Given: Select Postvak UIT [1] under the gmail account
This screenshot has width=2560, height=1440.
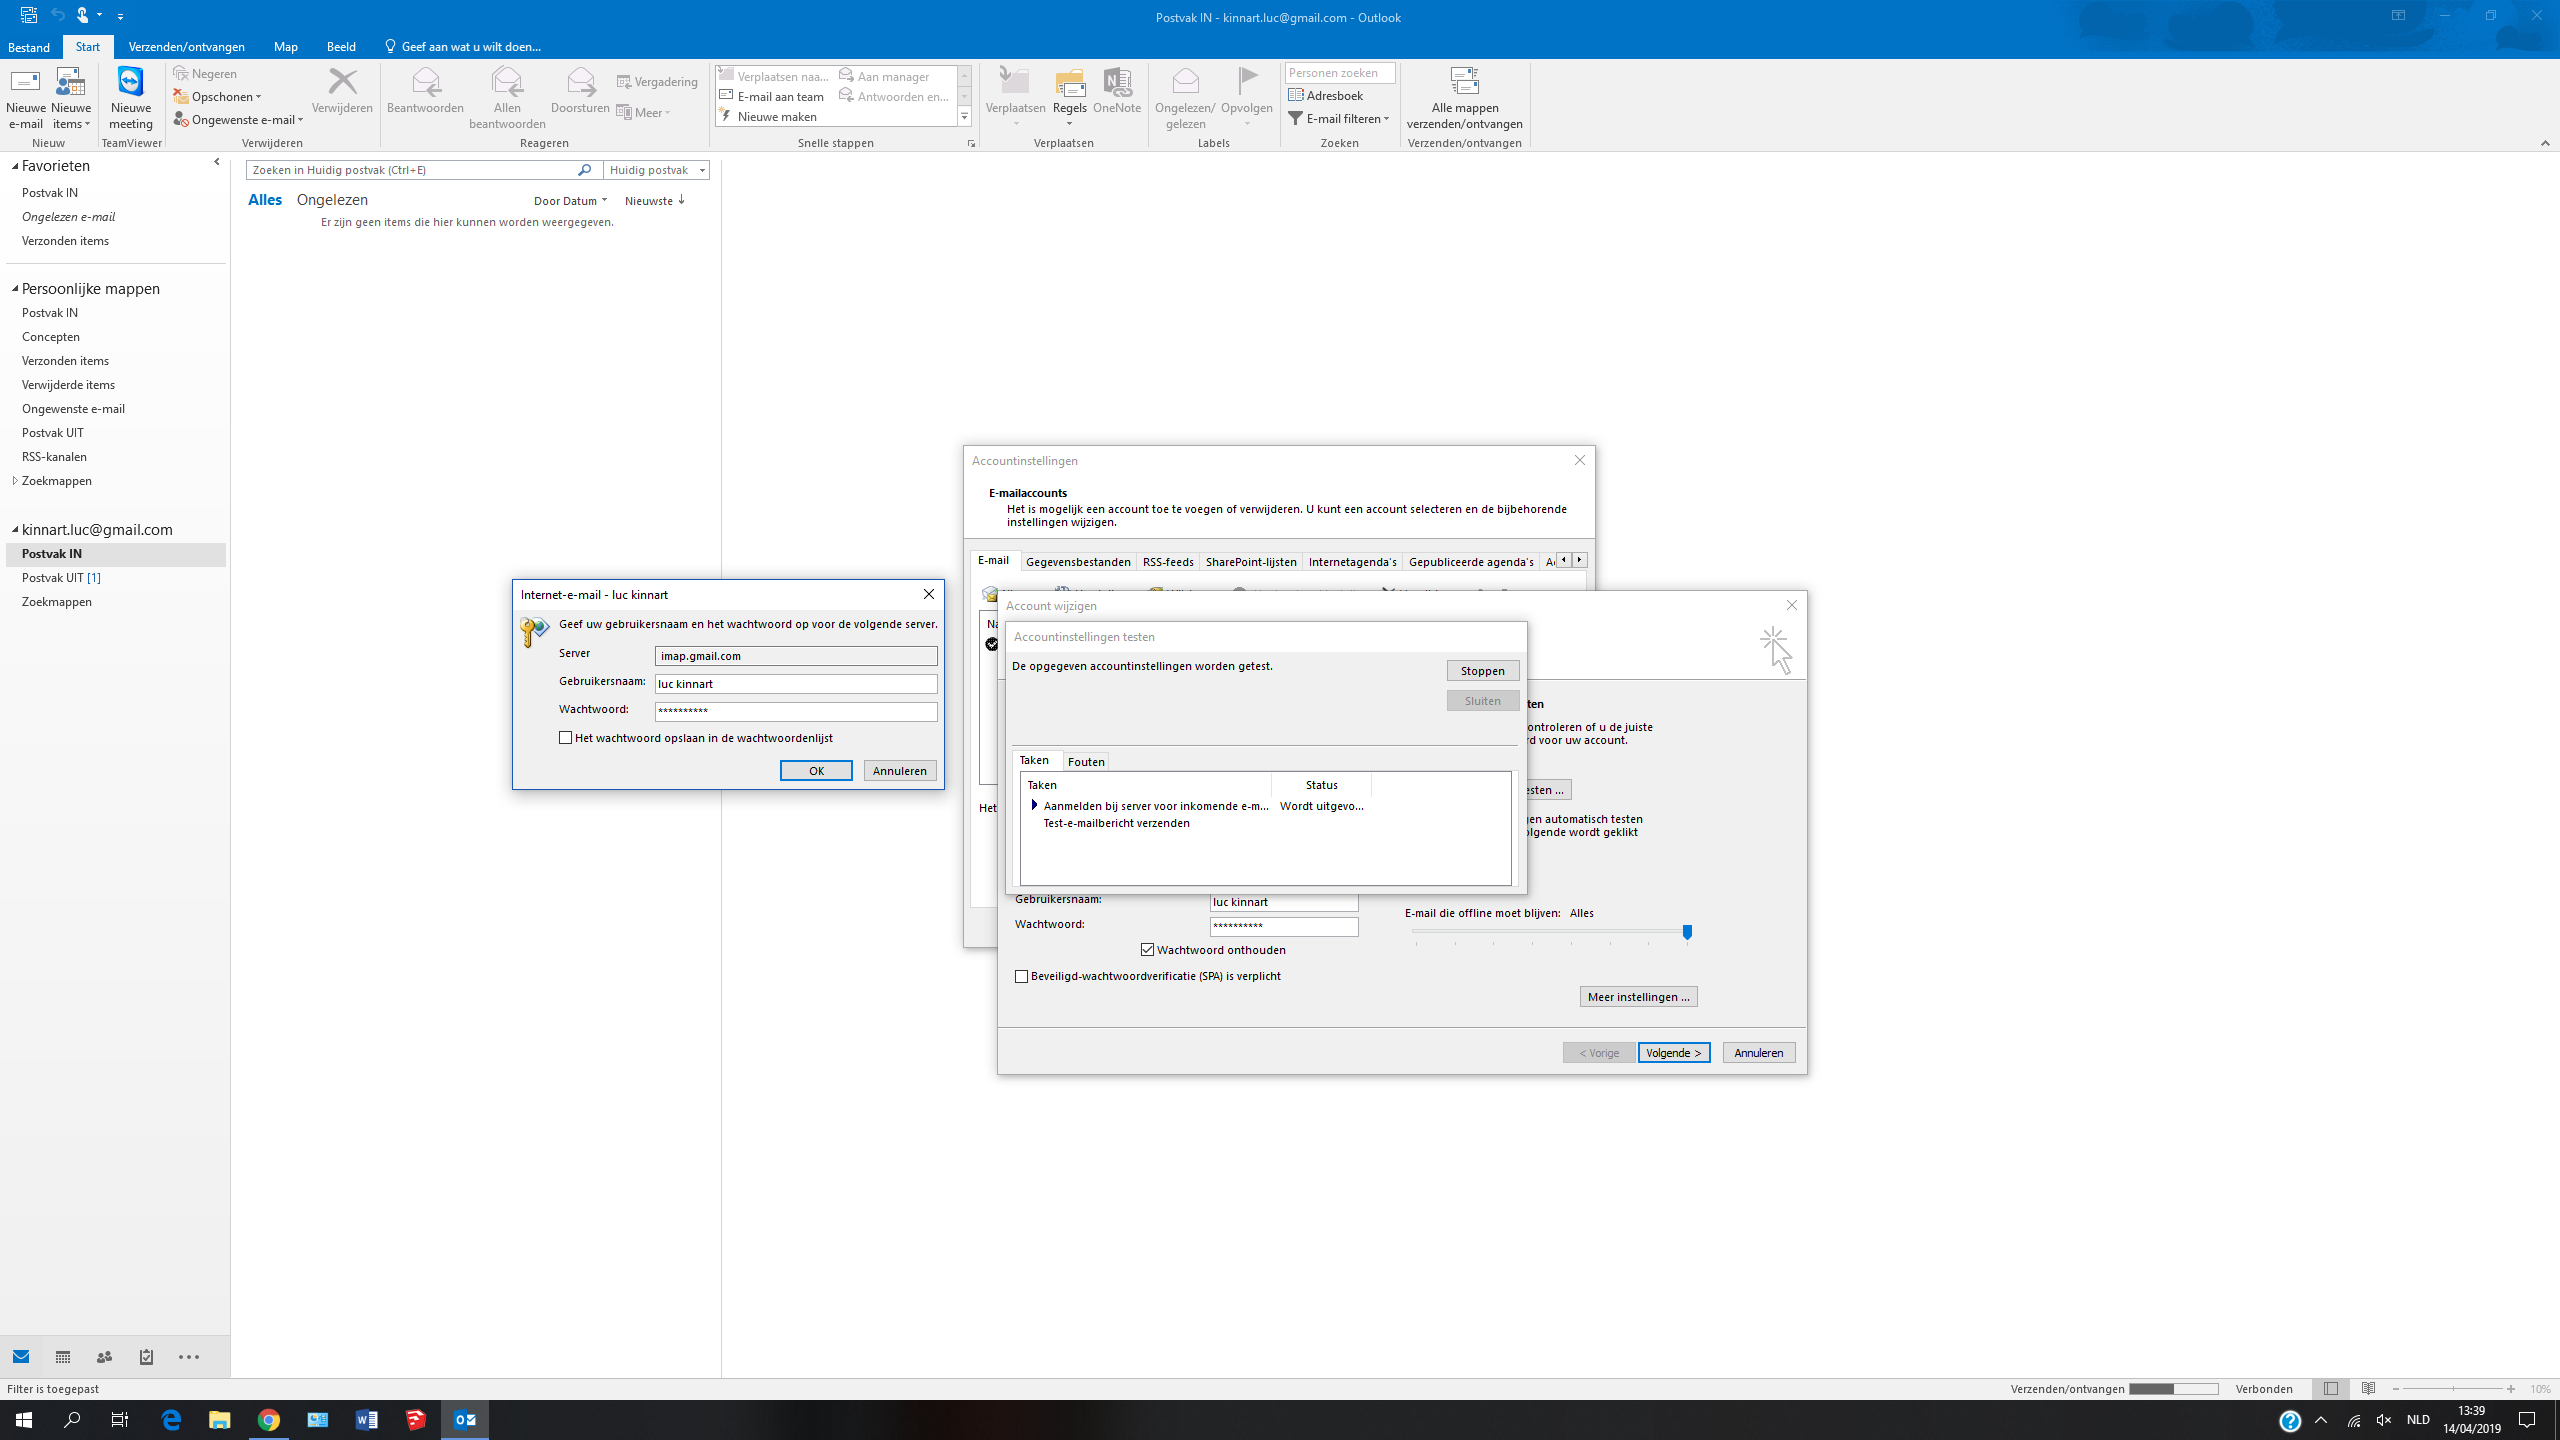Looking at the screenshot, I should (61, 578).
